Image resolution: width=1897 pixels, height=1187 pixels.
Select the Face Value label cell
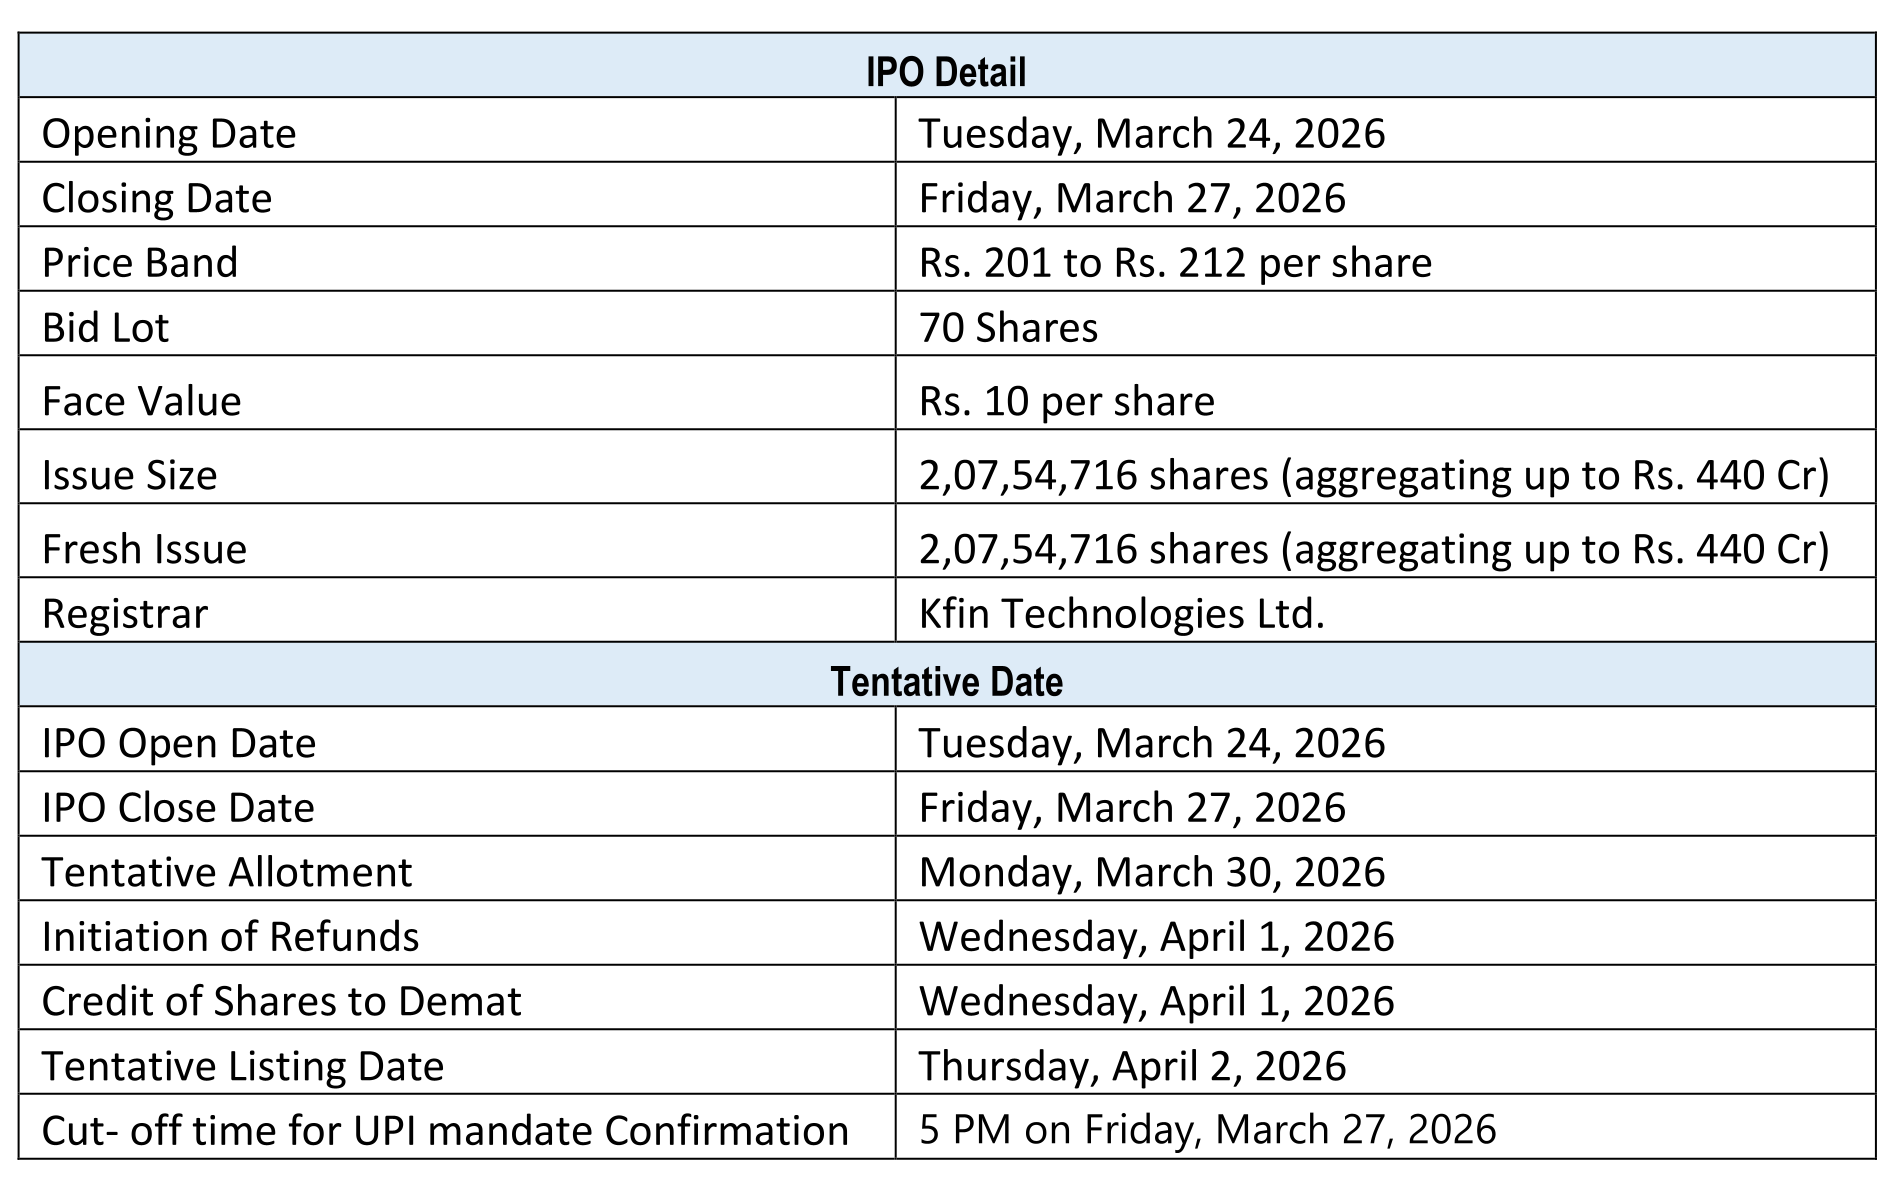[x=142, y=401]
